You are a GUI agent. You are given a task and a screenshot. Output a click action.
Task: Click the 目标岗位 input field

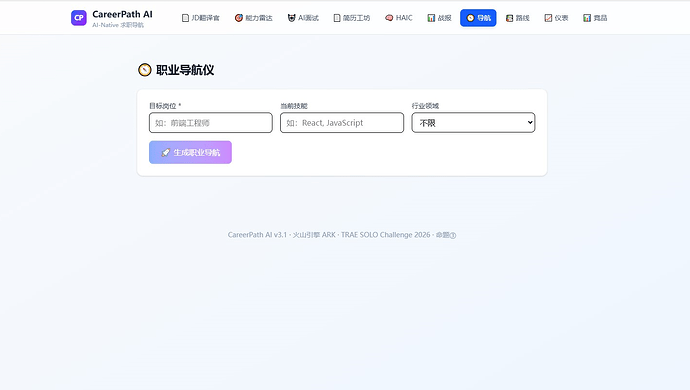tap(211, 123)
